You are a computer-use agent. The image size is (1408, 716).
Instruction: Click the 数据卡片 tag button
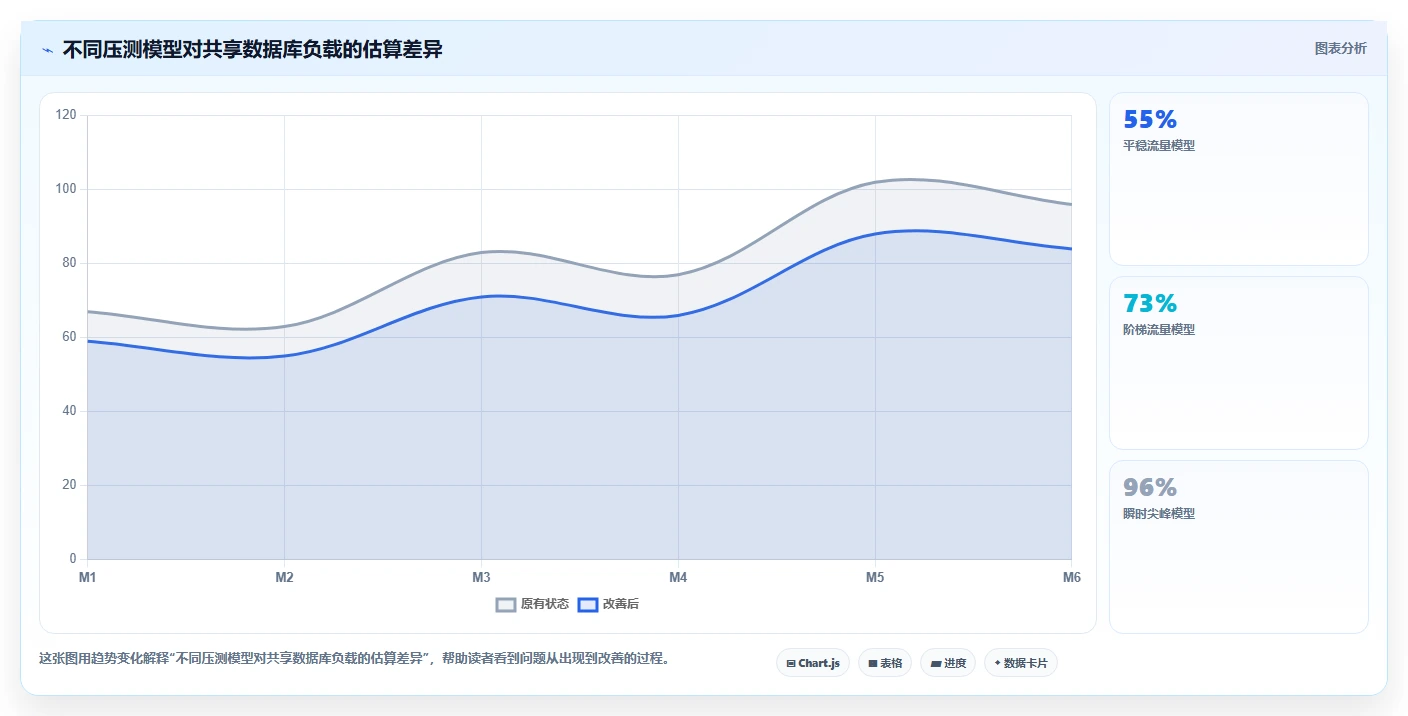[x=1021, y=663]
